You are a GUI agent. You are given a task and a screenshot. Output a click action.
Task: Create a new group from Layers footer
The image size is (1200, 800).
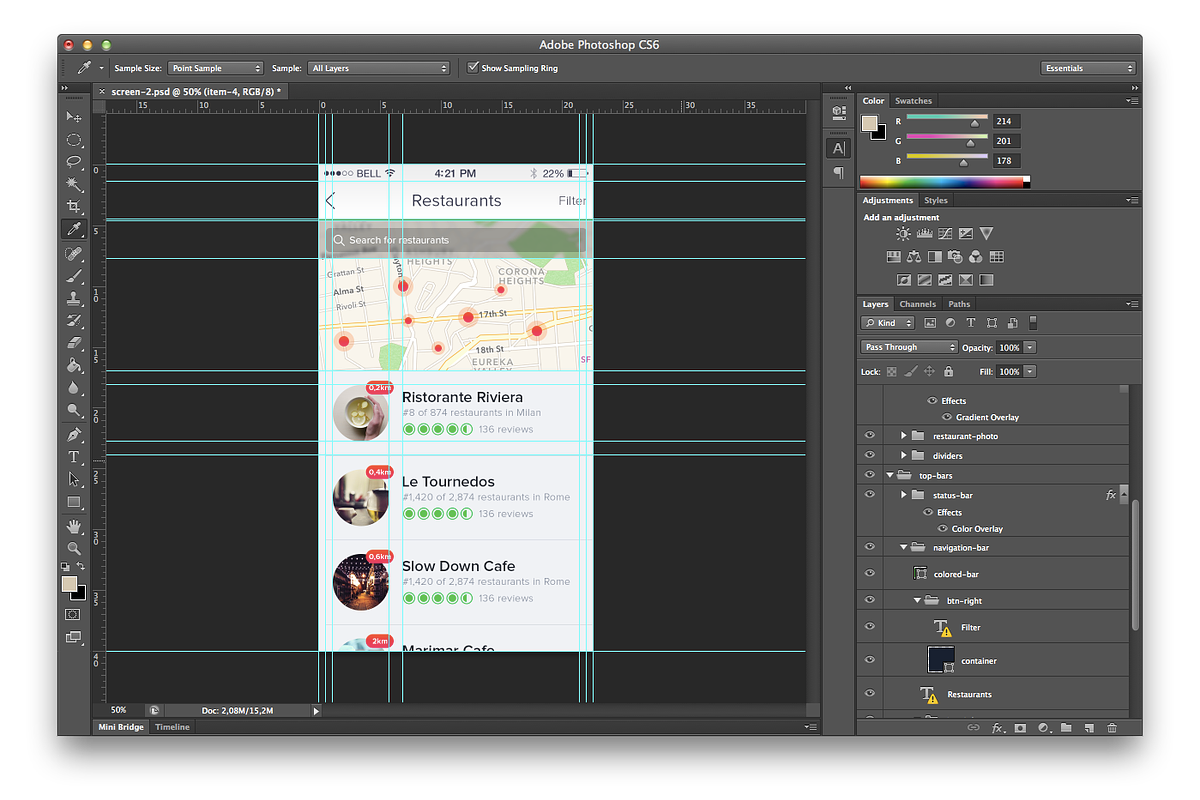click(1066, 728)
